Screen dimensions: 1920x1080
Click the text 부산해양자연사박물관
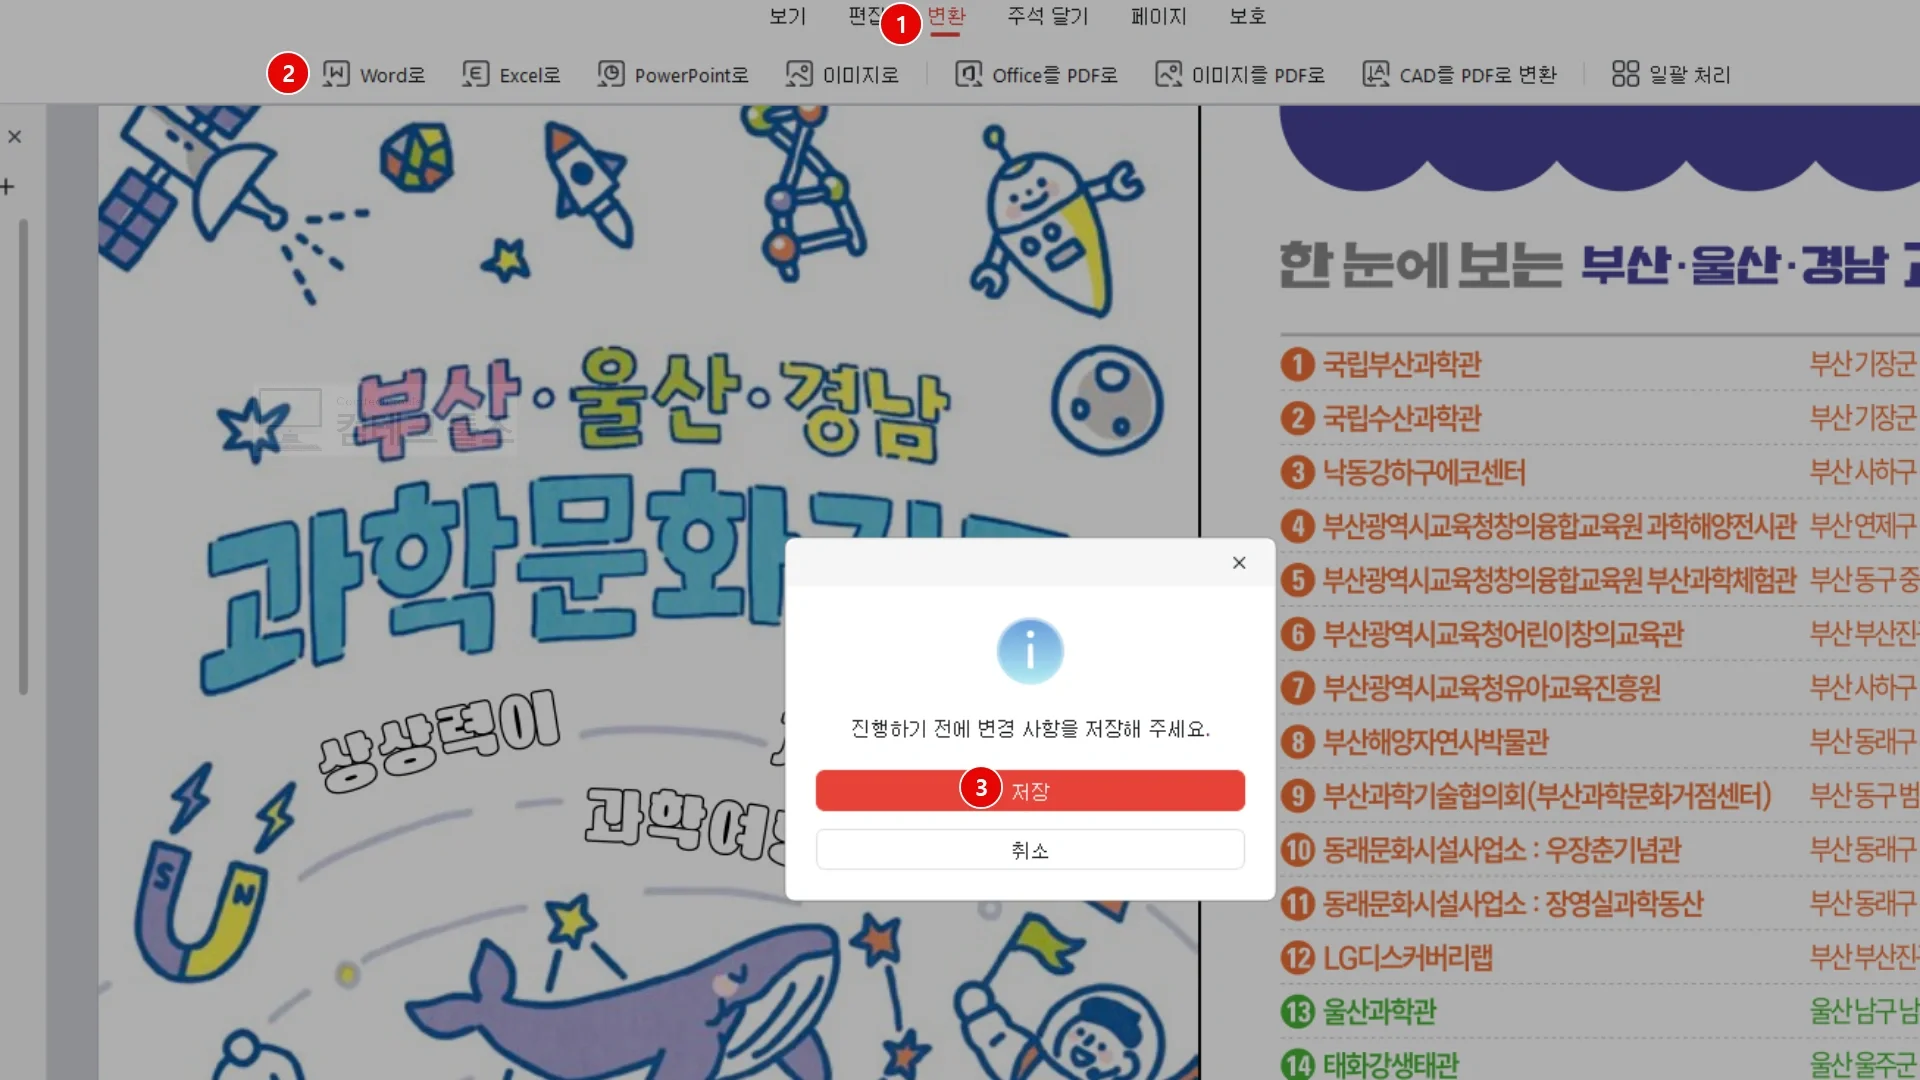coord(1435,742)
